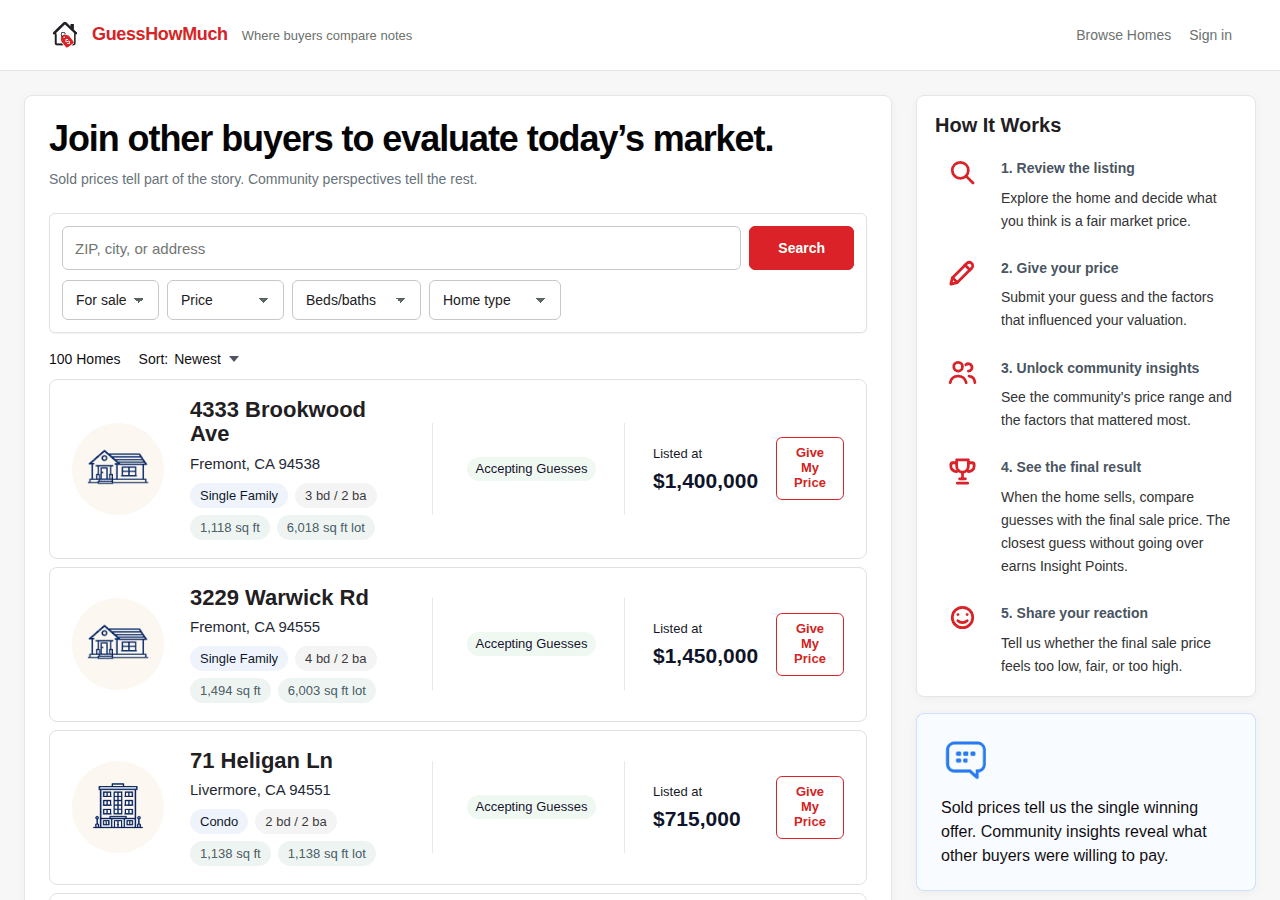Open the For sale dropdown
This screenshot has width=1280, height=900.
click(110, 300)
